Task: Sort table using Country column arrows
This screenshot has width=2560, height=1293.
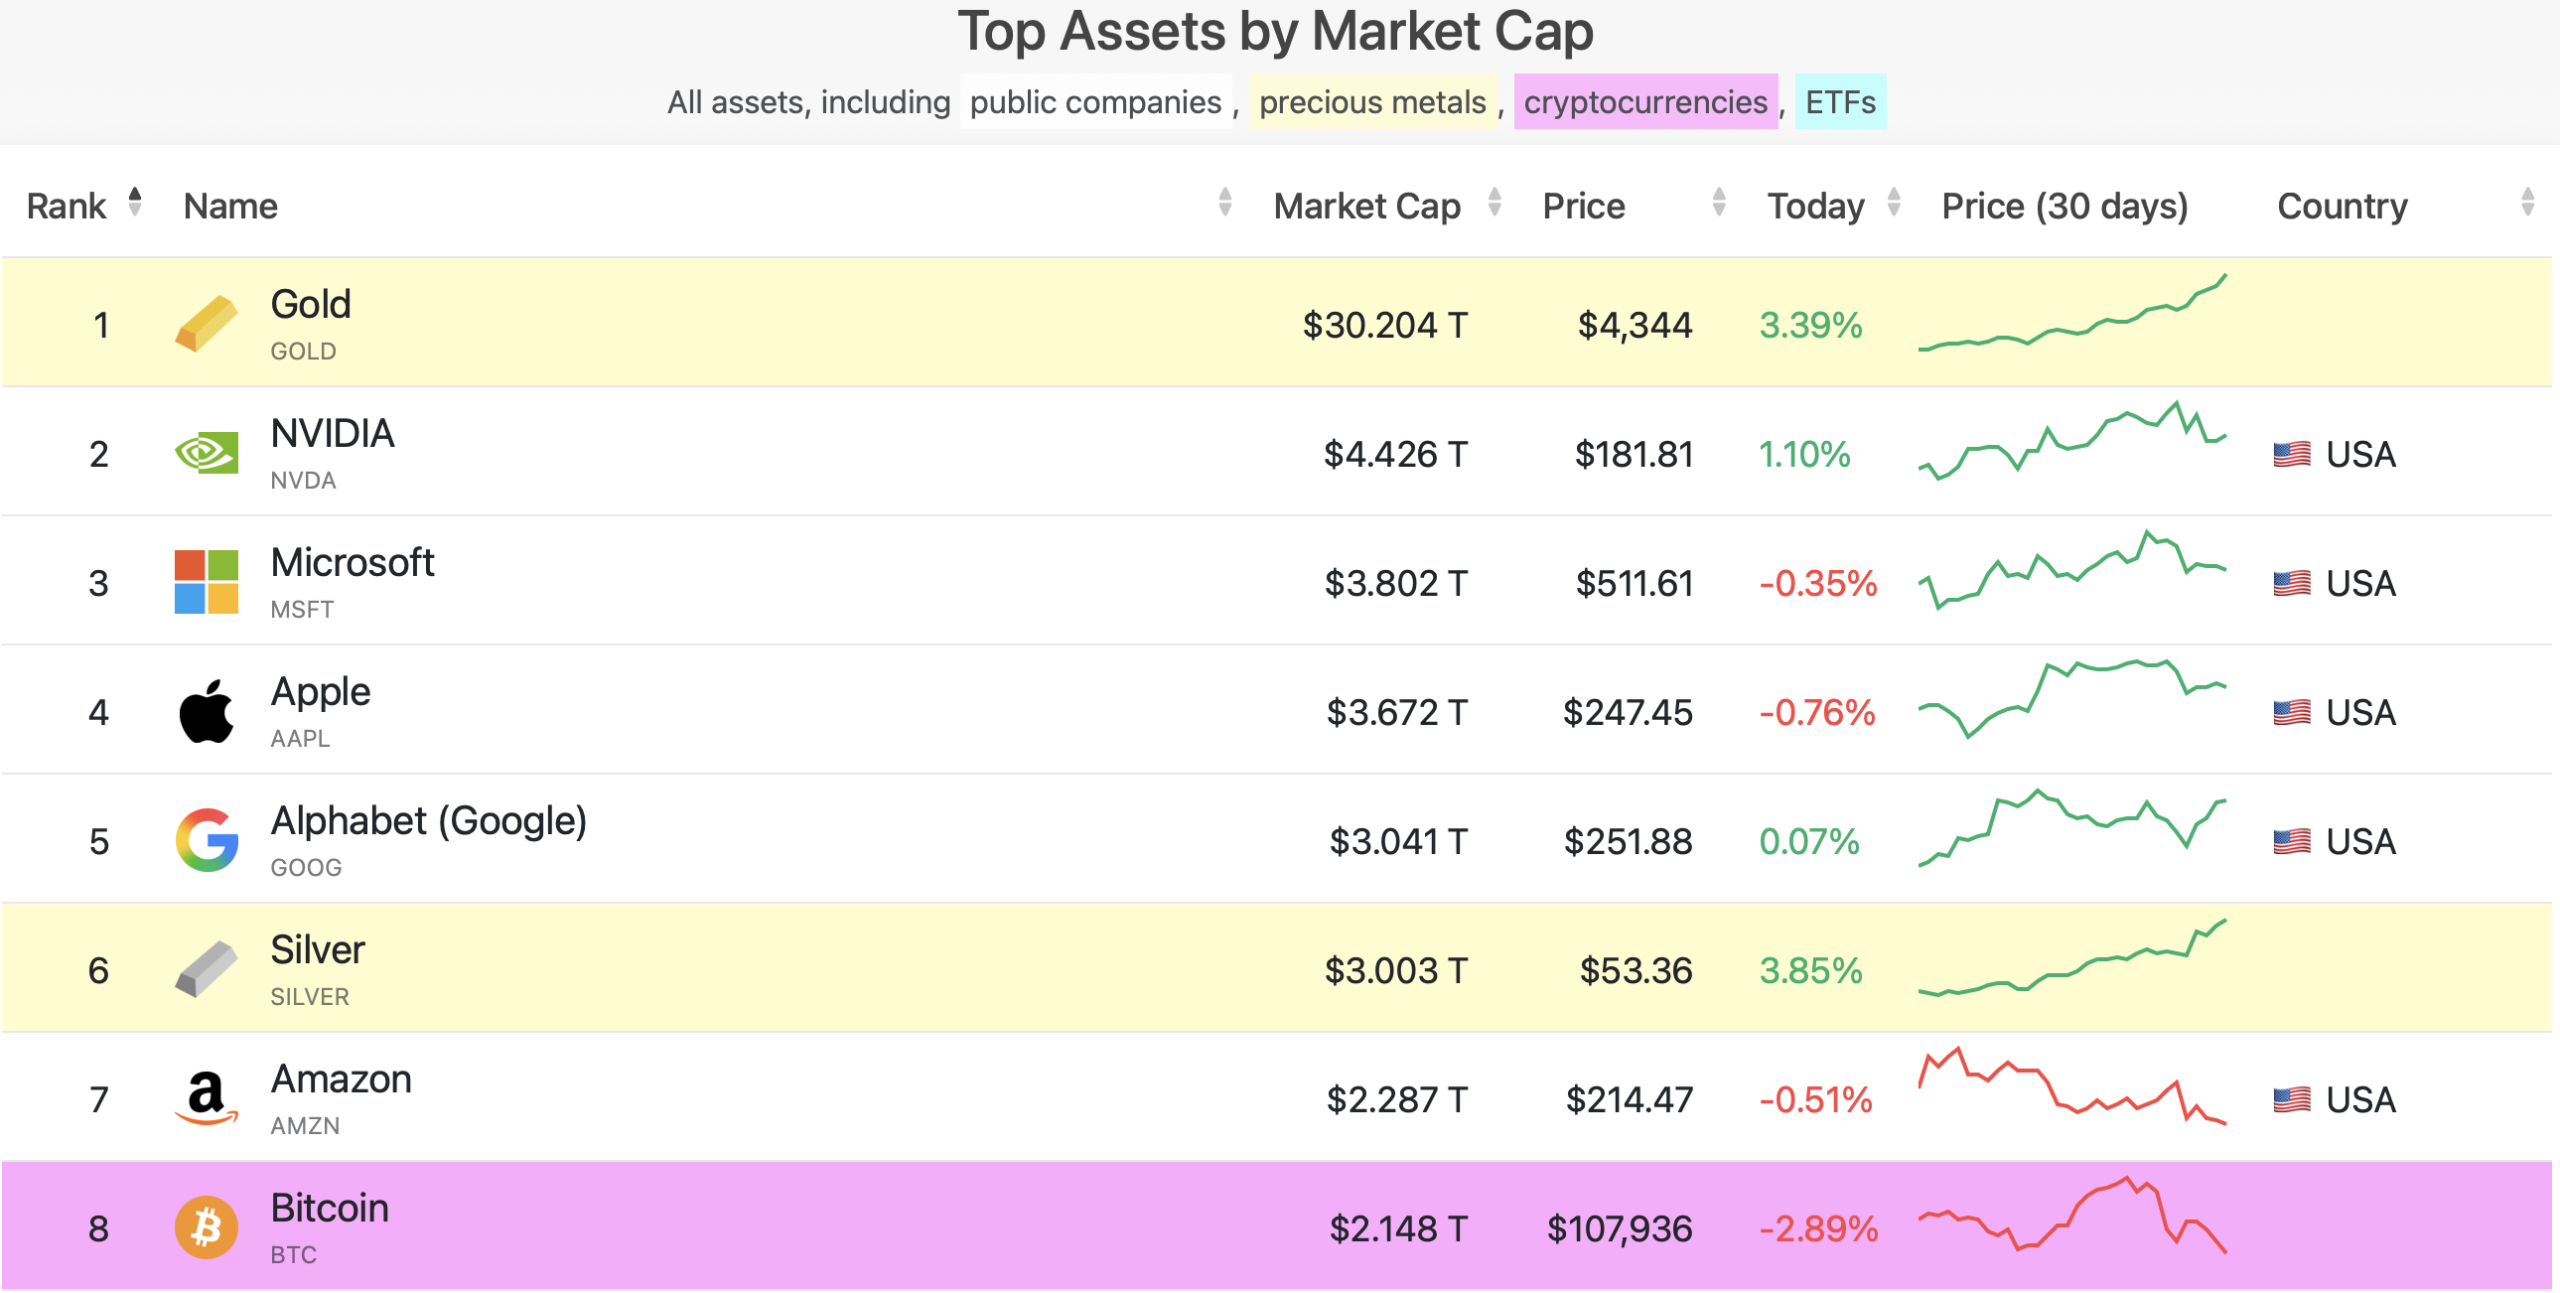Action: coord(2527,203)
